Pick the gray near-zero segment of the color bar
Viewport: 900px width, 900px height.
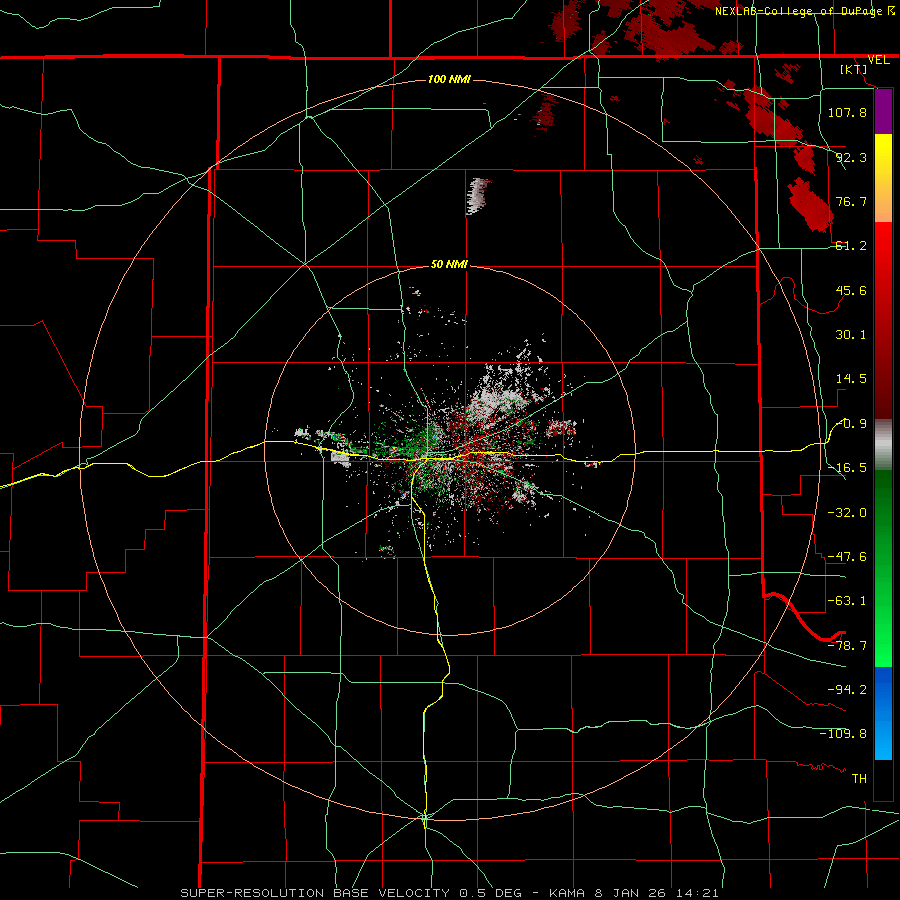click(883, 445)
